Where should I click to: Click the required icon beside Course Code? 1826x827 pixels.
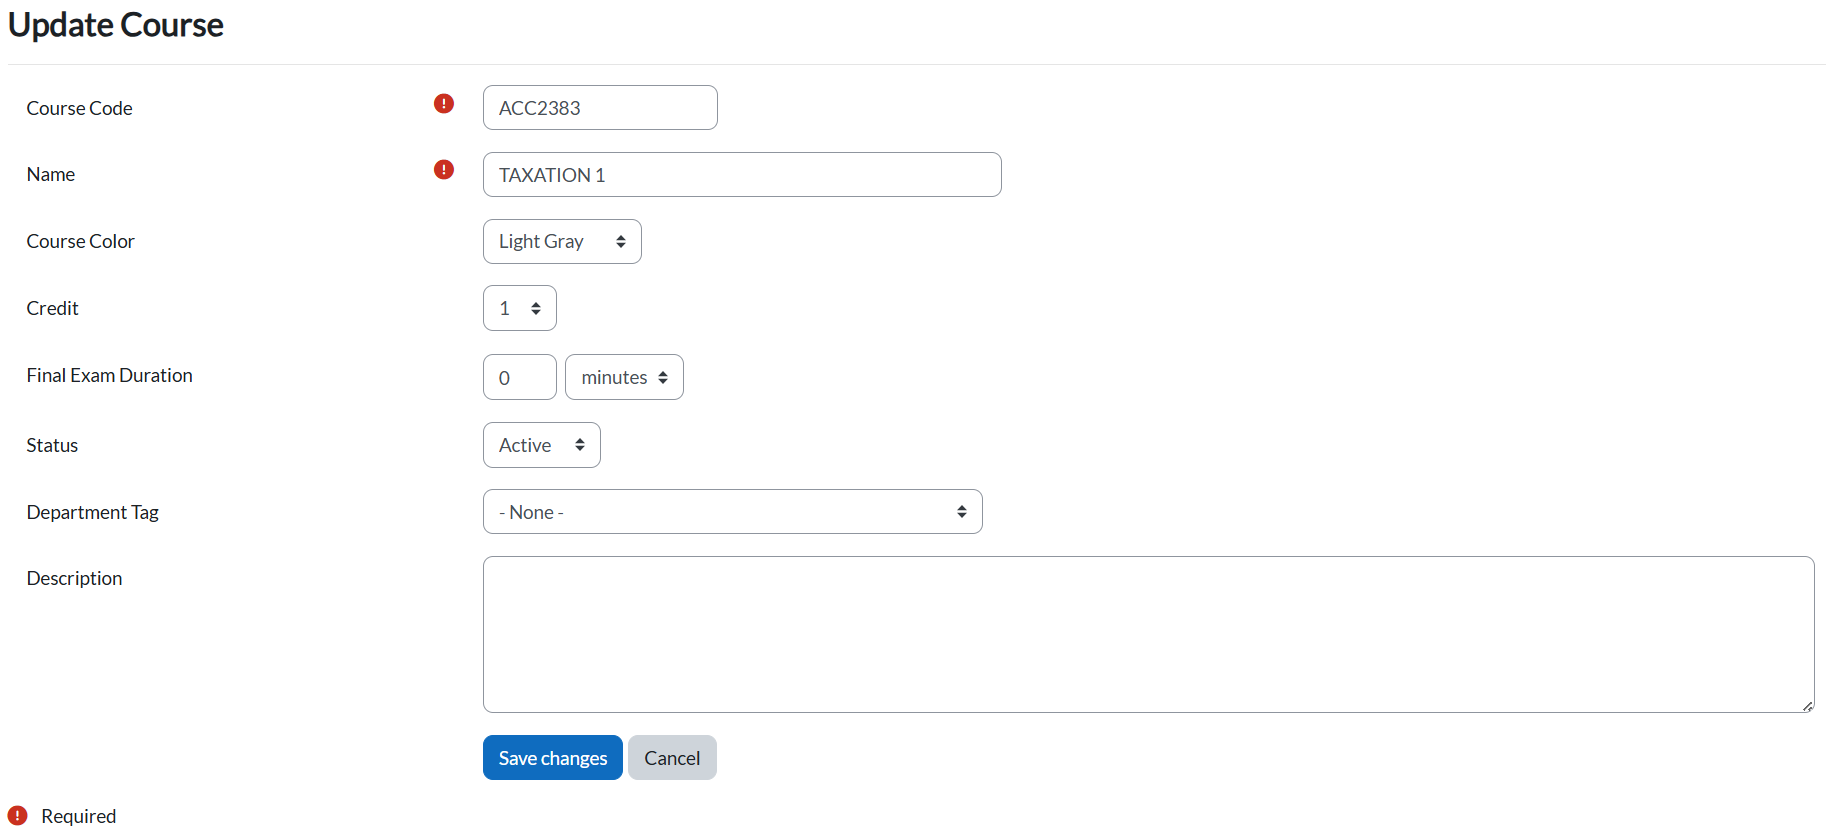tap(444, 104)
